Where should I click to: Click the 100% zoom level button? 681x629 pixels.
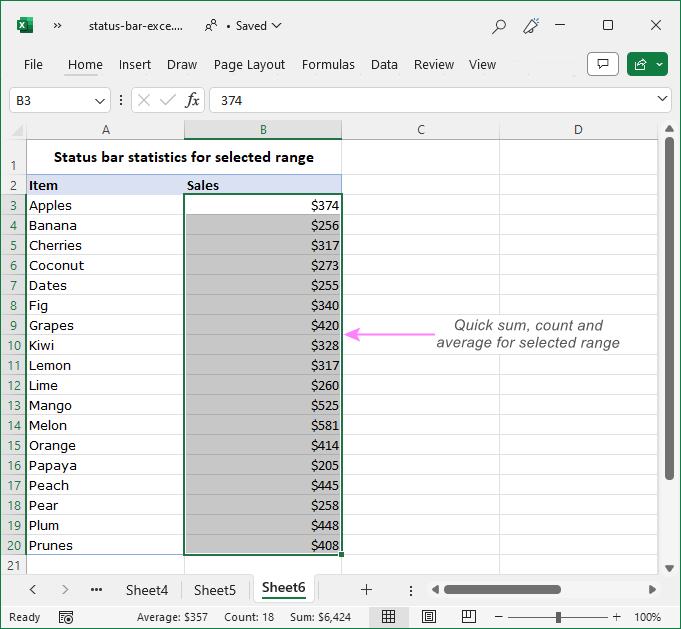click(x=648, y=617)
